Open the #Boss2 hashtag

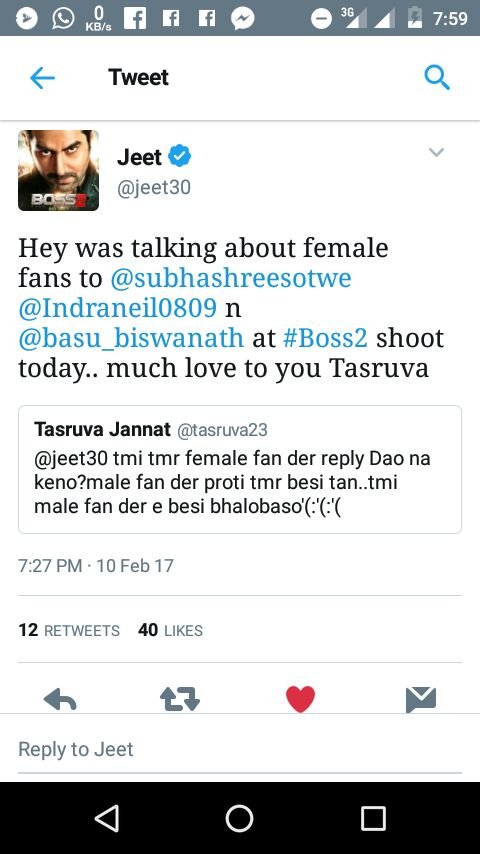[326, 338]
